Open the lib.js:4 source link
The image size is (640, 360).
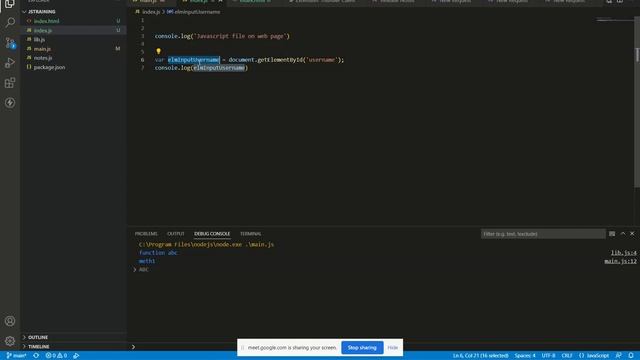(624, 253)
